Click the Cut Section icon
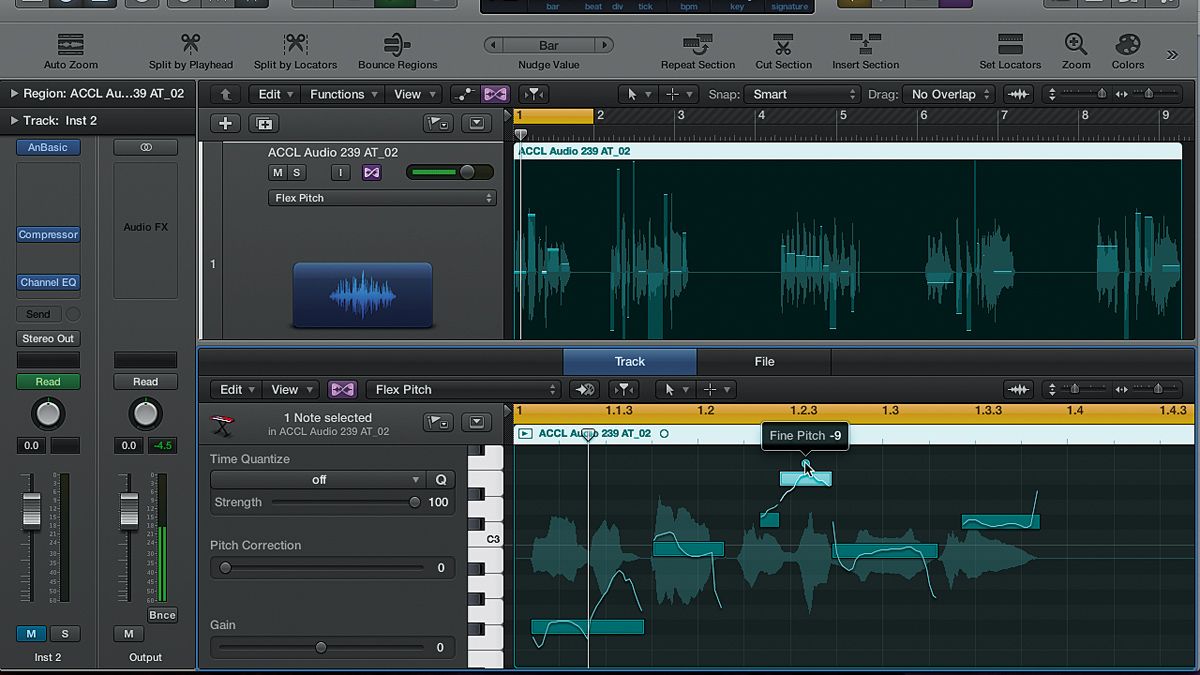The height and width of the screenshot is (675, 1200). [783, 50]
